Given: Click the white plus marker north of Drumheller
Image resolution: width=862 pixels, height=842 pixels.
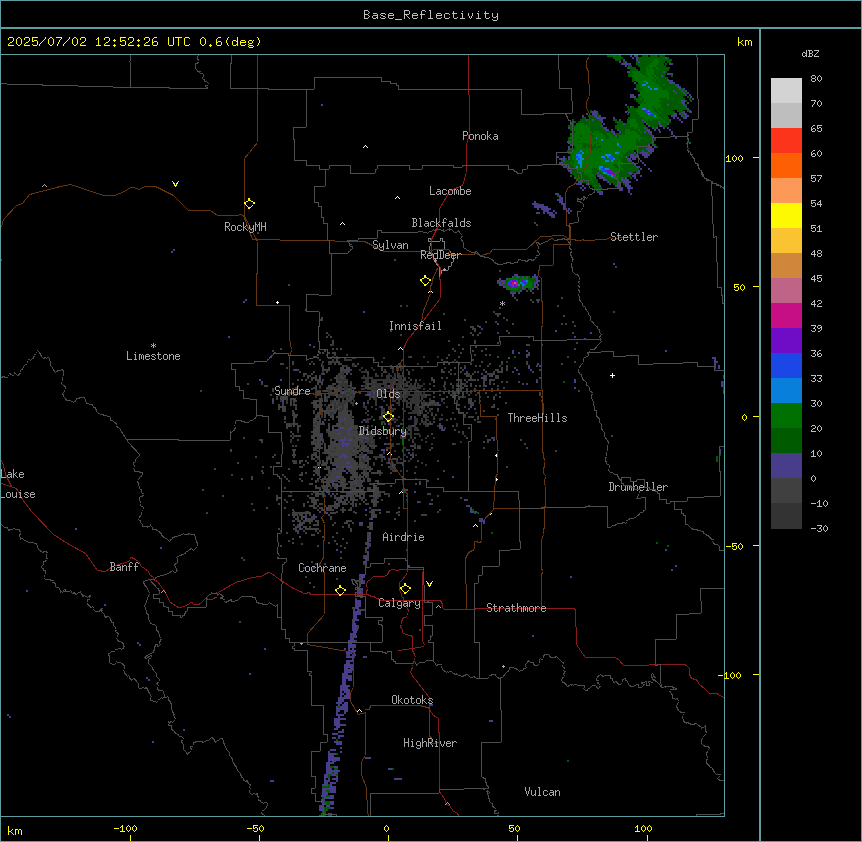Looking at the screenshot, I should pos(612,375).
